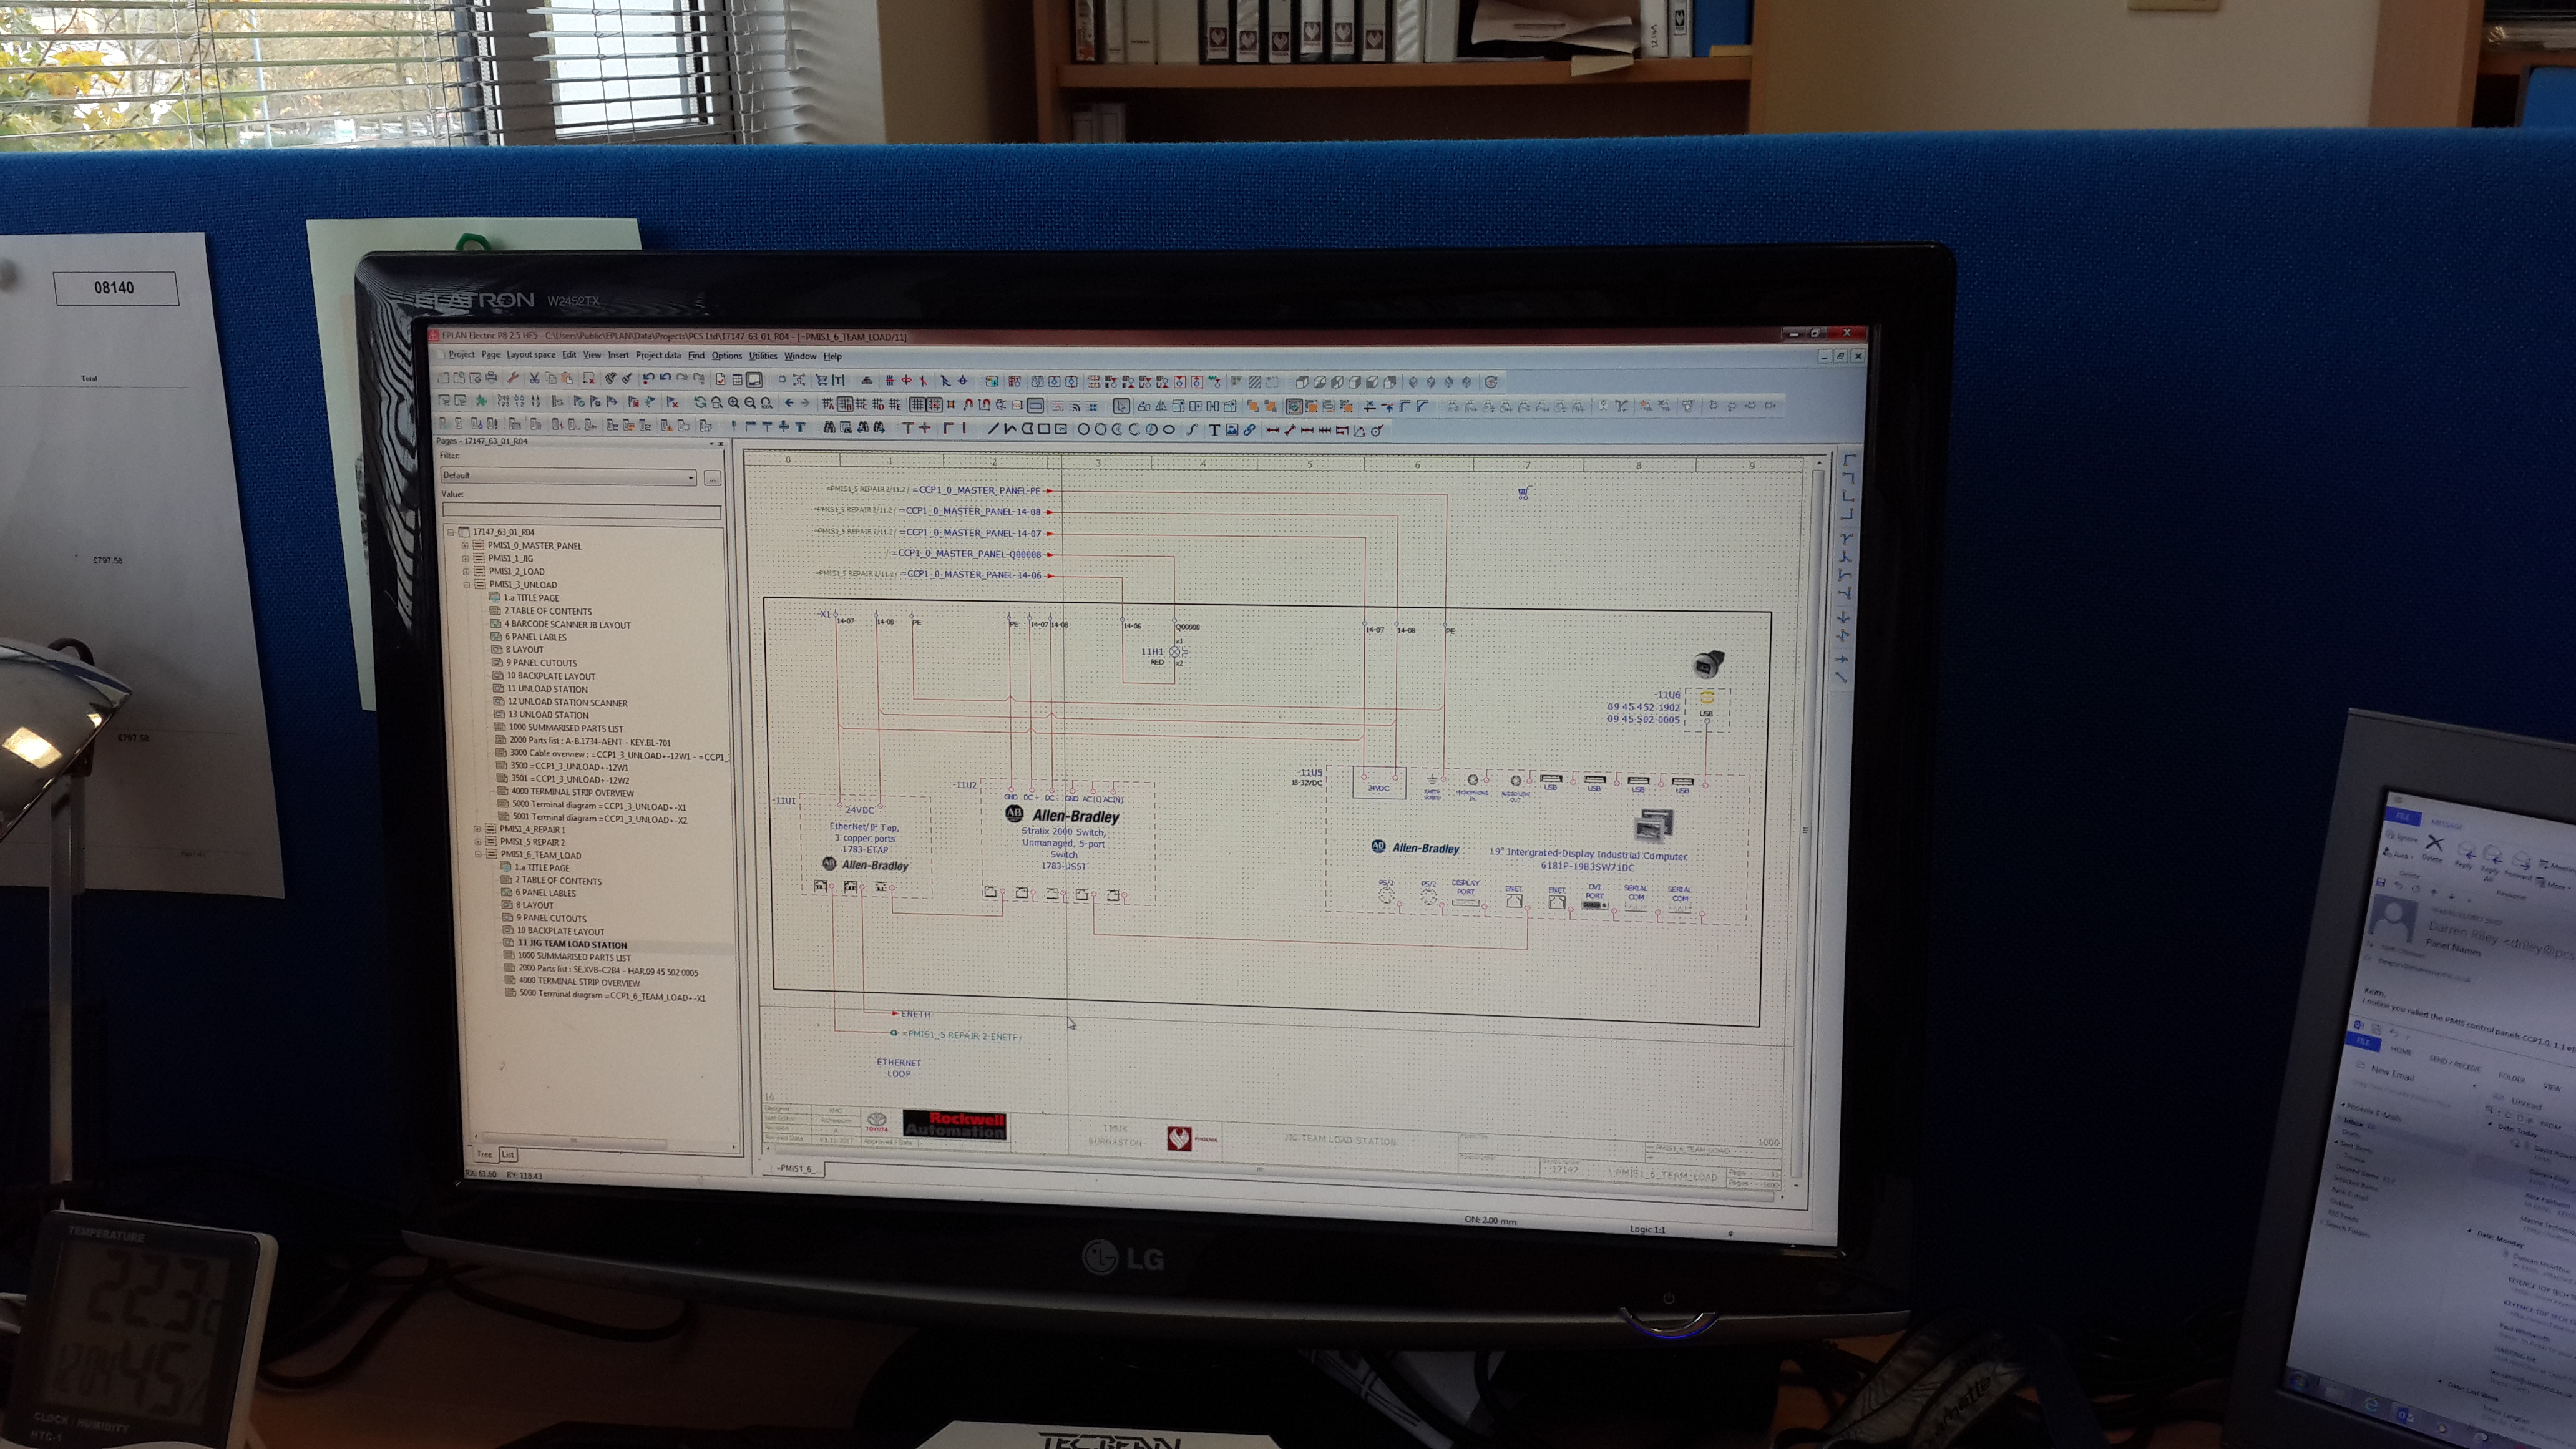Image resolution: width=2576 pixels, height=1449 pixels.
Task: Click the Previous page back arrow
Action: [x=789, y=403]
